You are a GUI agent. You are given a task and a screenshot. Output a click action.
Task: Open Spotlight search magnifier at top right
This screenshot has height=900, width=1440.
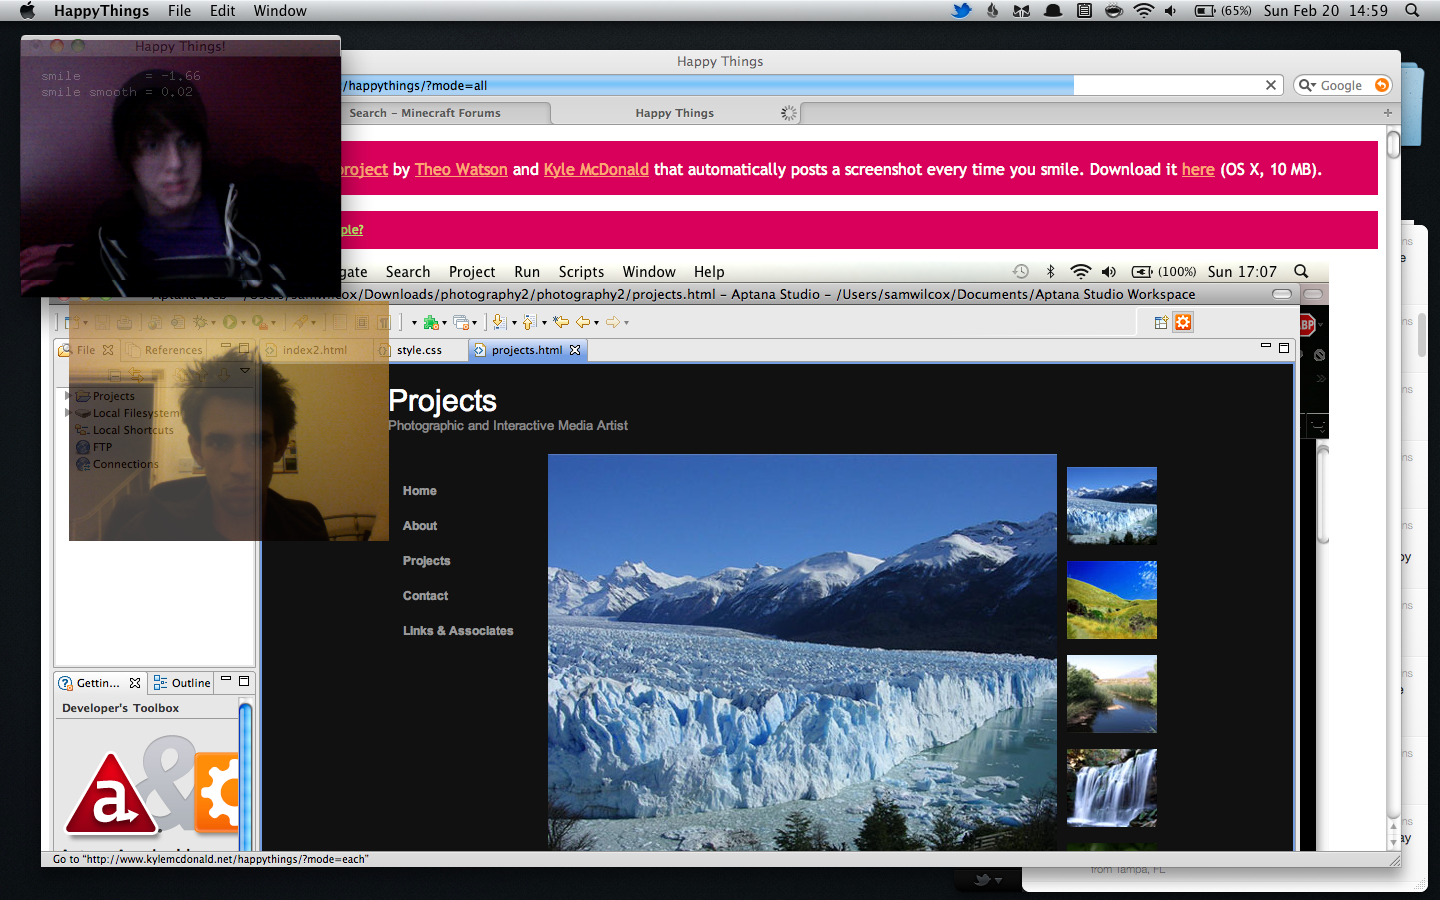click(1412, 11)
